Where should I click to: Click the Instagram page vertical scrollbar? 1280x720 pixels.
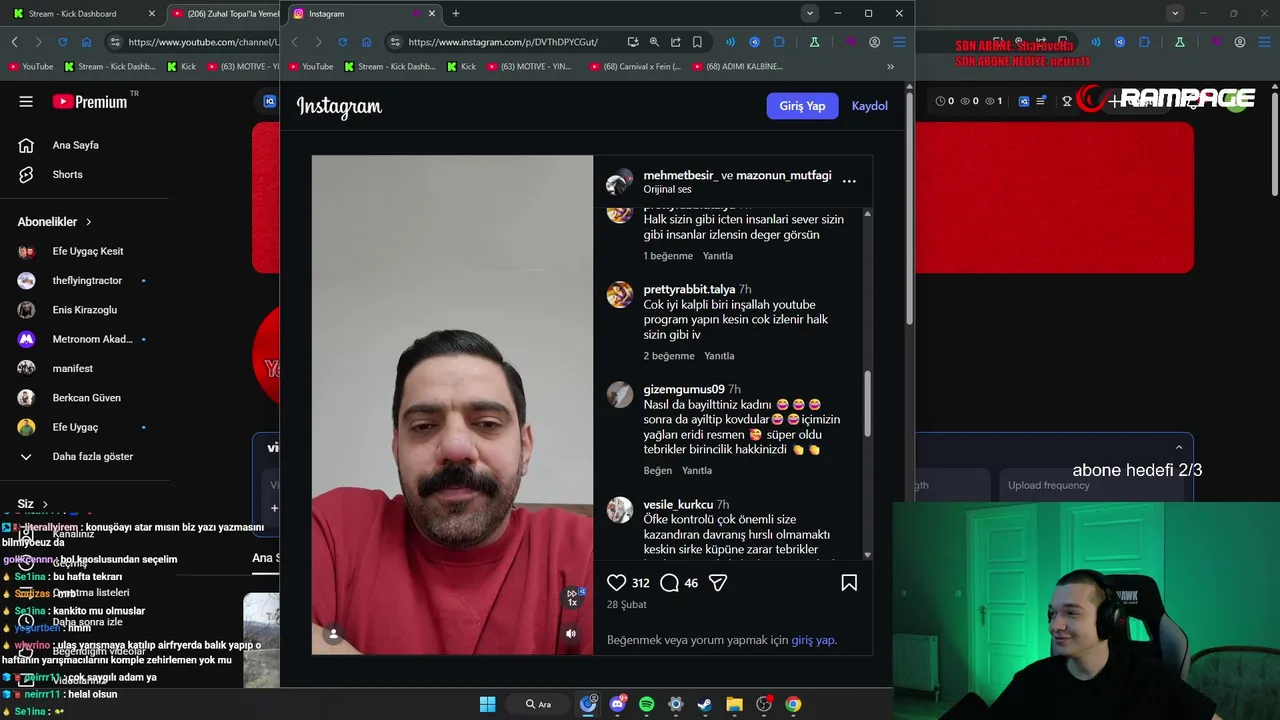[909, 210]
